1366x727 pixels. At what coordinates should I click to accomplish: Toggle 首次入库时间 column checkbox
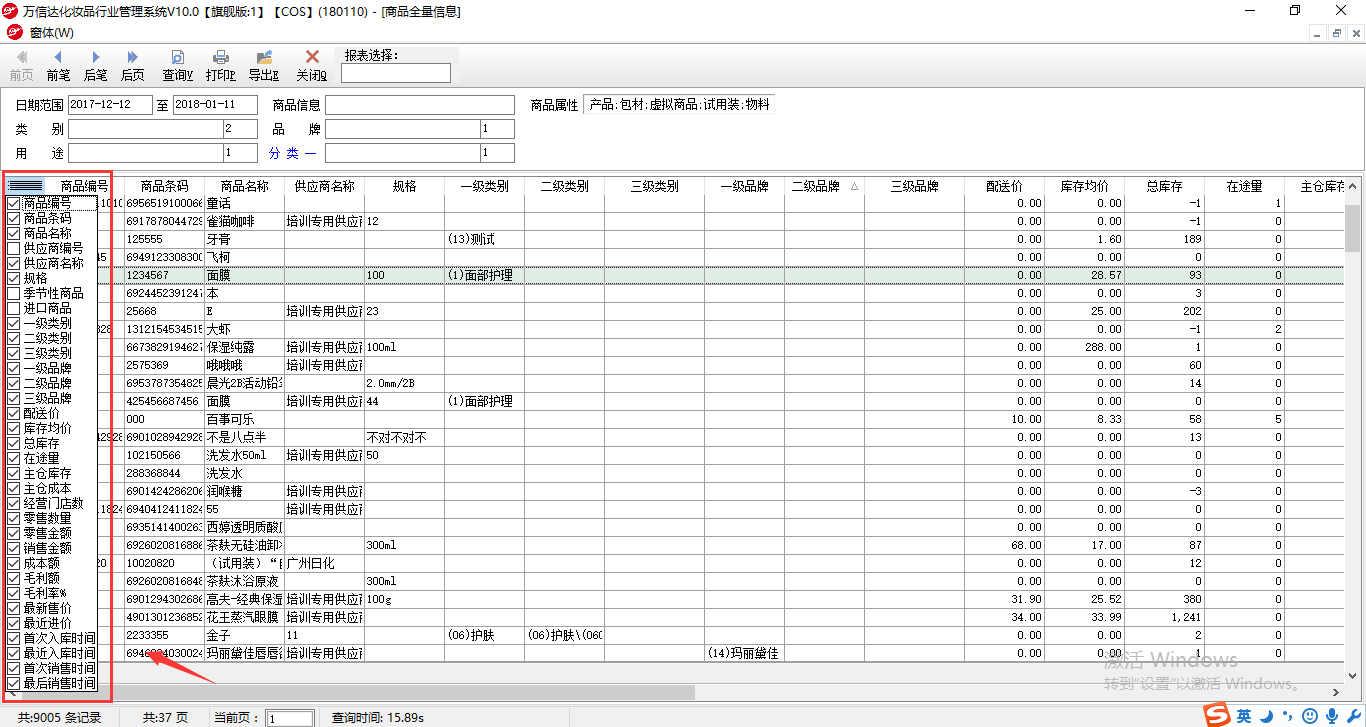click(13, 638)
